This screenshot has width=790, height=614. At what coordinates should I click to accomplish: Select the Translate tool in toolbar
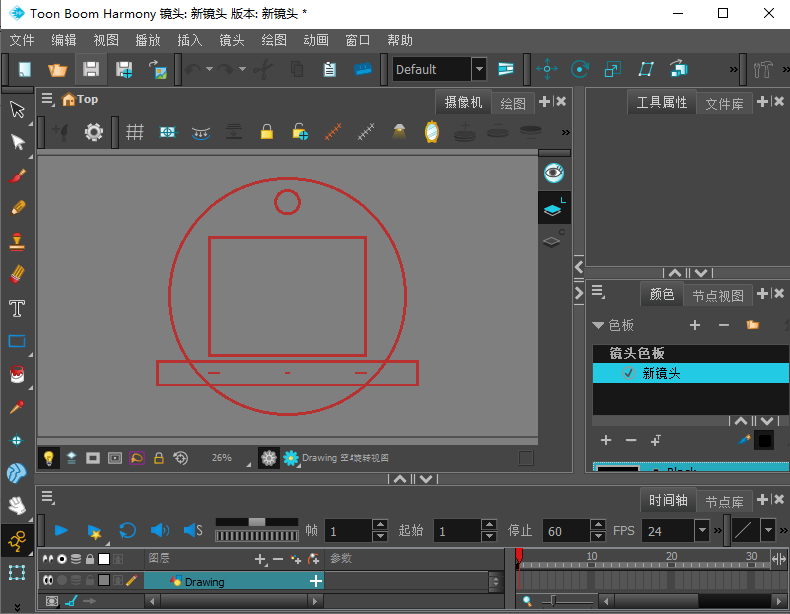(x=547, y=69)
